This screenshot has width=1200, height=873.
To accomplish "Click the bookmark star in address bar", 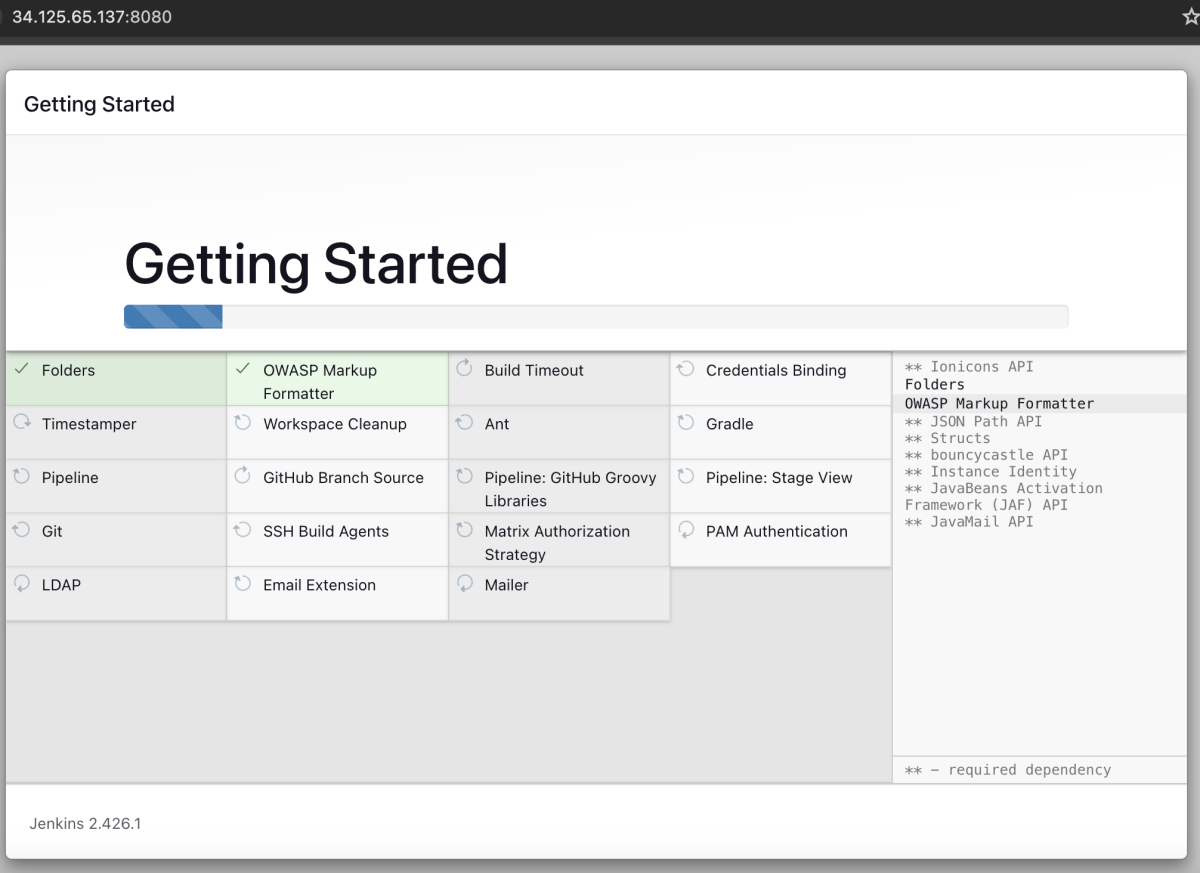I will click(x=1190, y=17).
